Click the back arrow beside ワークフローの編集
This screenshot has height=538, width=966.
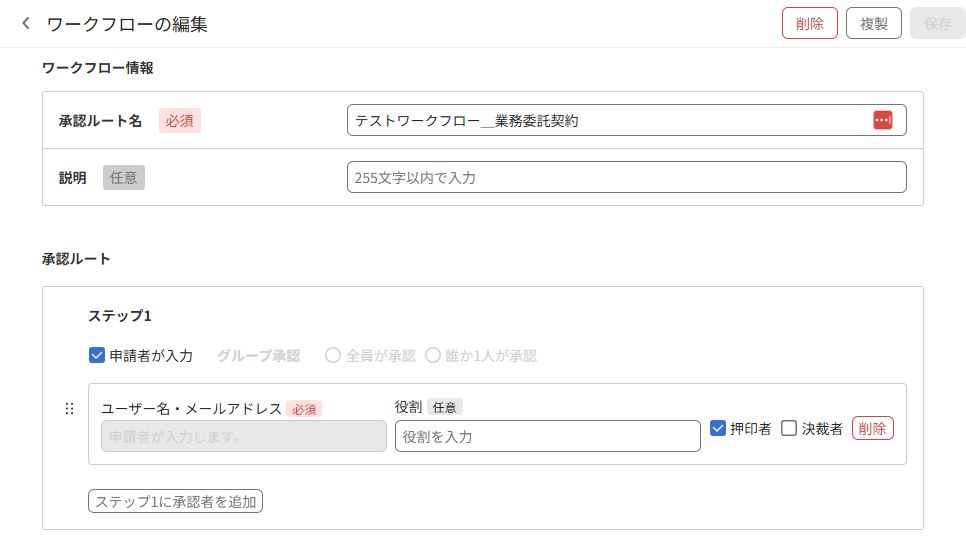(26, 23)
